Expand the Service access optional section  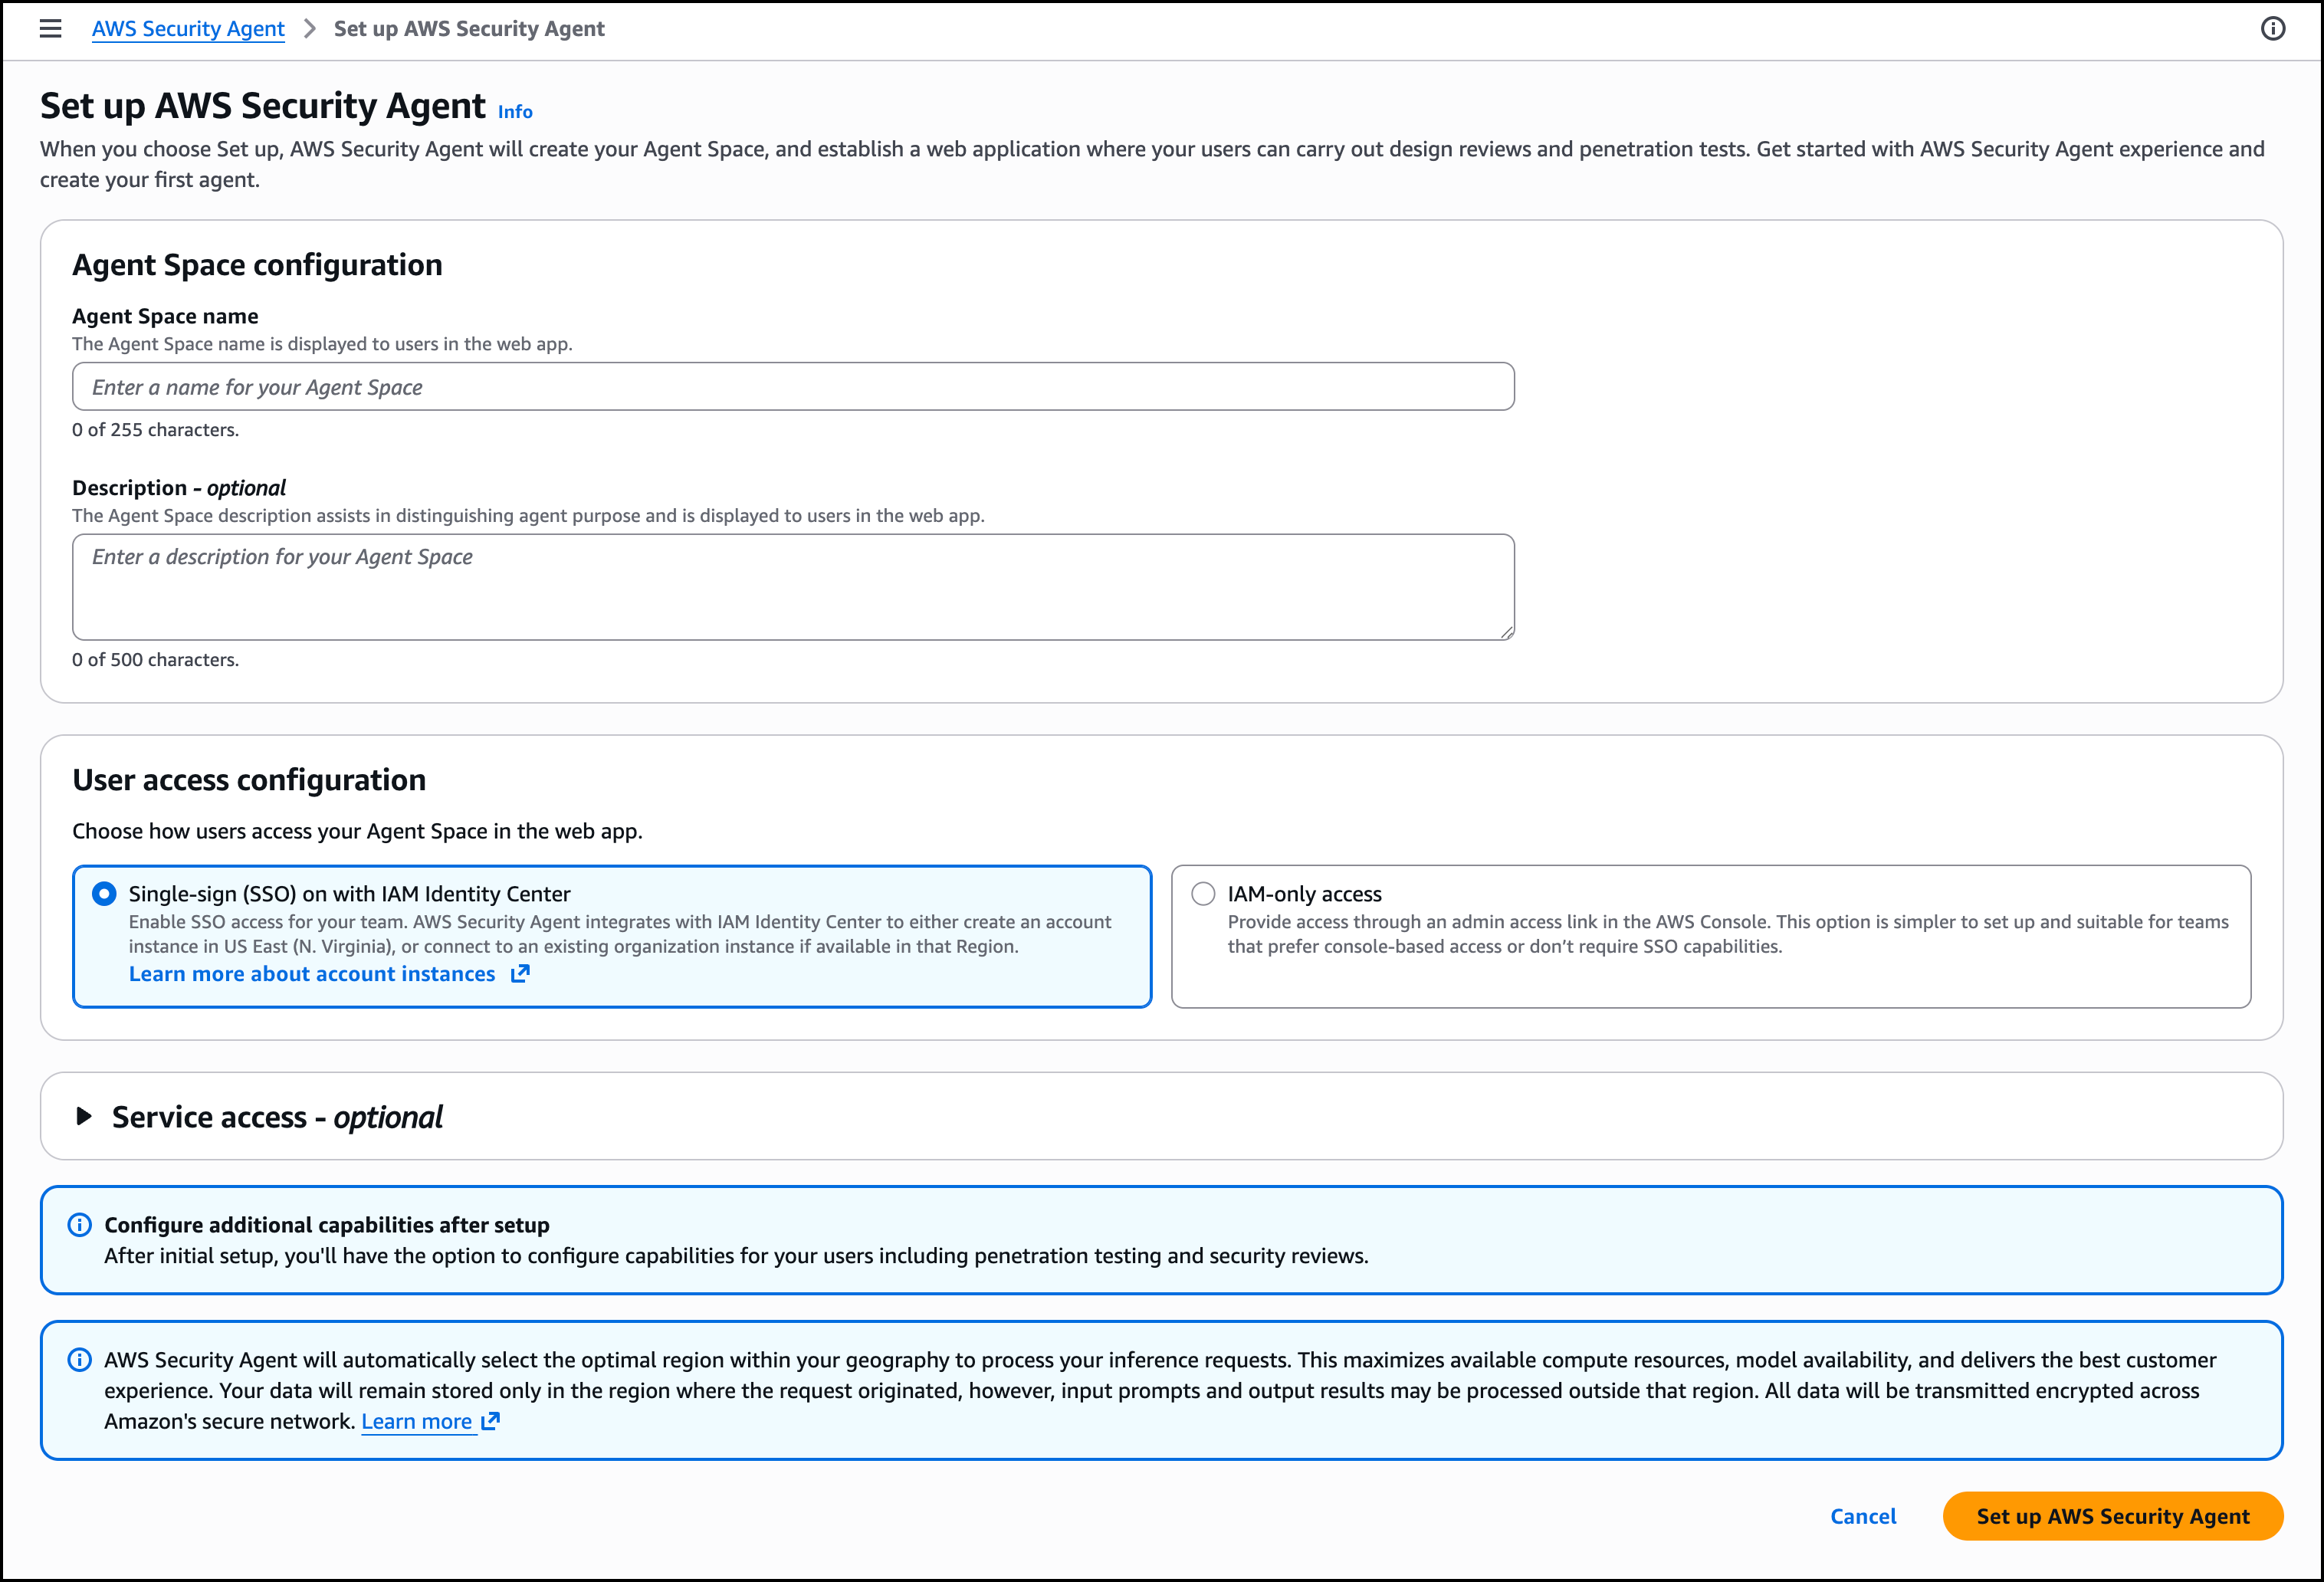tap(277, 1117)
